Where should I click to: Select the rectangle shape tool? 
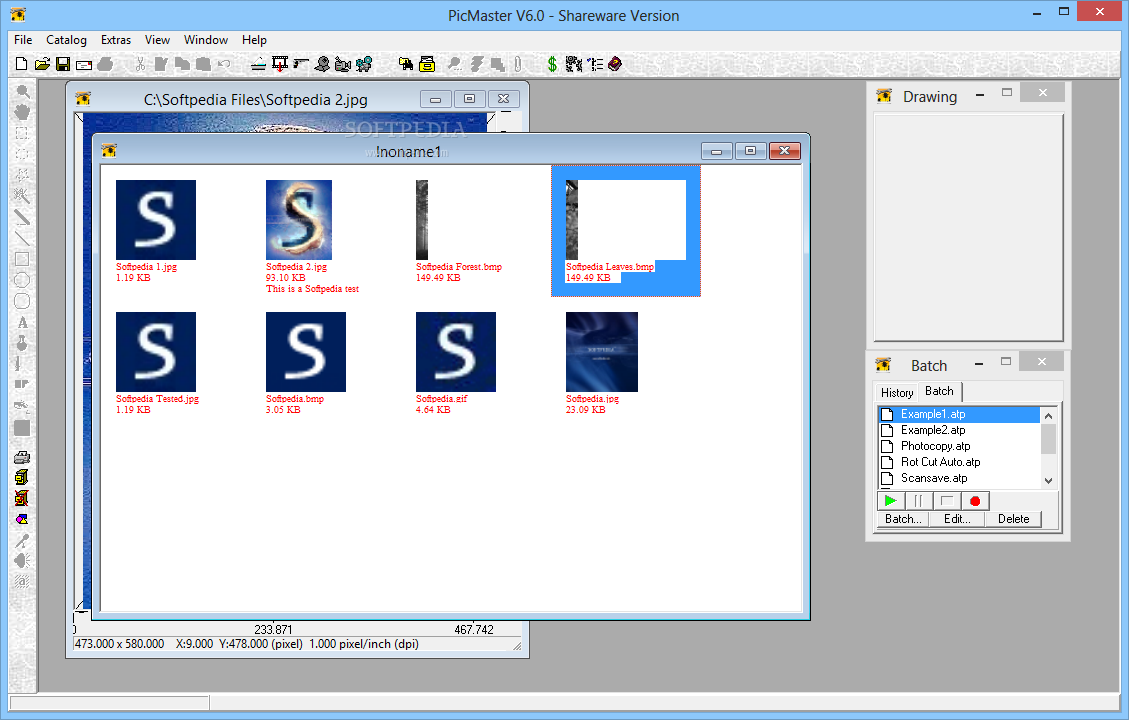coord(22,259)
